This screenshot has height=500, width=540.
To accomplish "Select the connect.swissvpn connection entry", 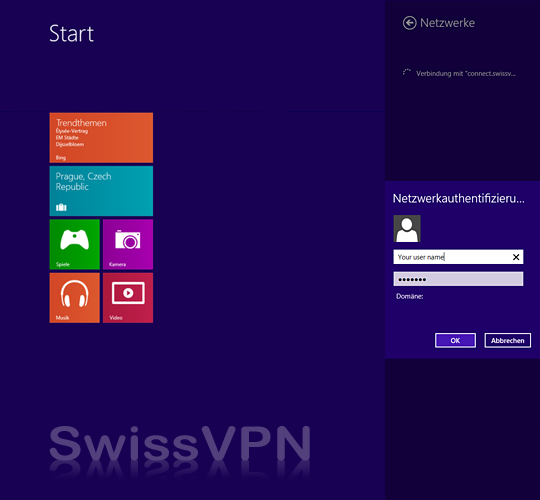I will [460, 73].
